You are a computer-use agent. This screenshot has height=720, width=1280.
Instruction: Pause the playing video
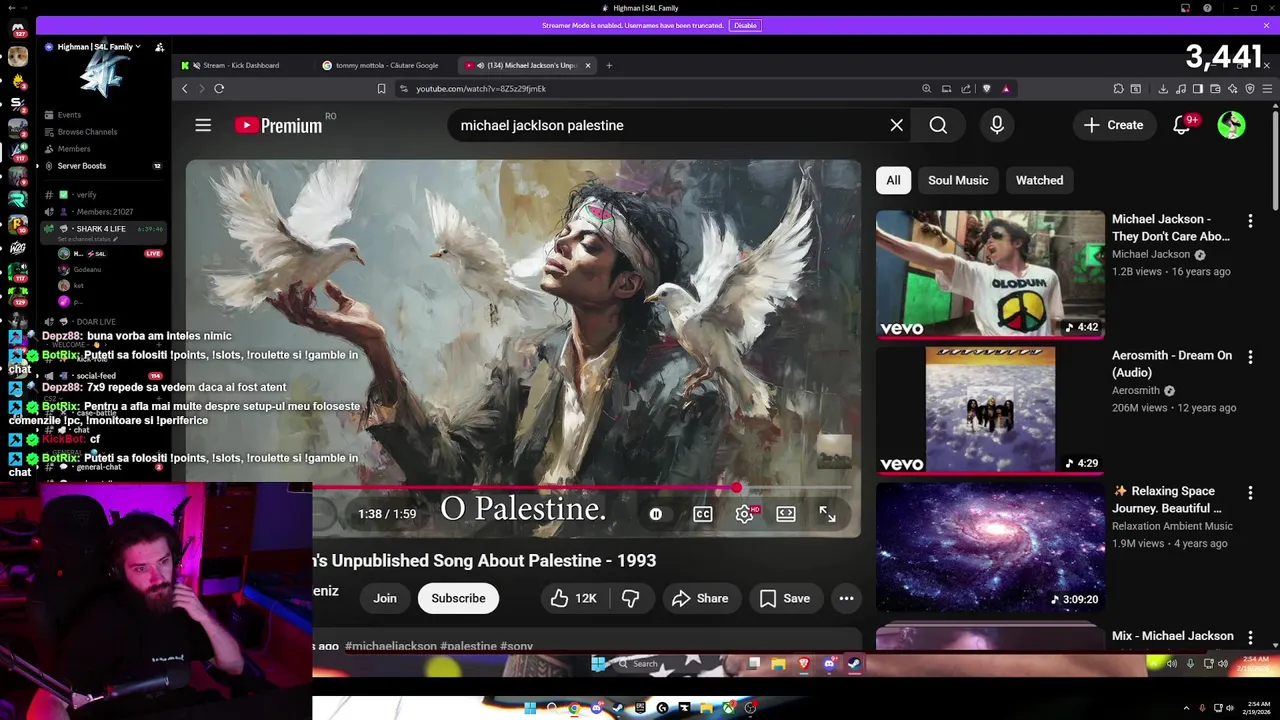coord(656,514)
